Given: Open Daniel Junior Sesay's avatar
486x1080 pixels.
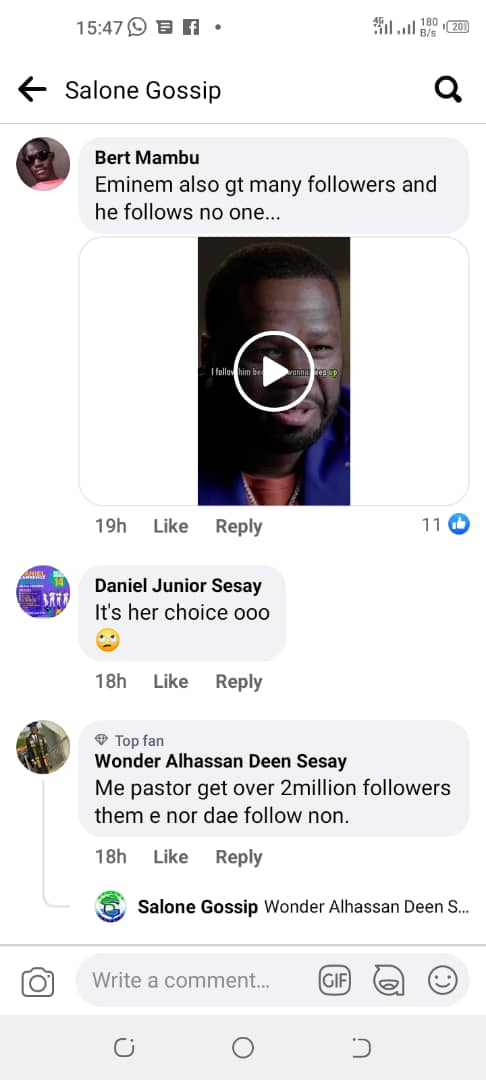Looking at the screenshot, I should [x=43, y=592].
